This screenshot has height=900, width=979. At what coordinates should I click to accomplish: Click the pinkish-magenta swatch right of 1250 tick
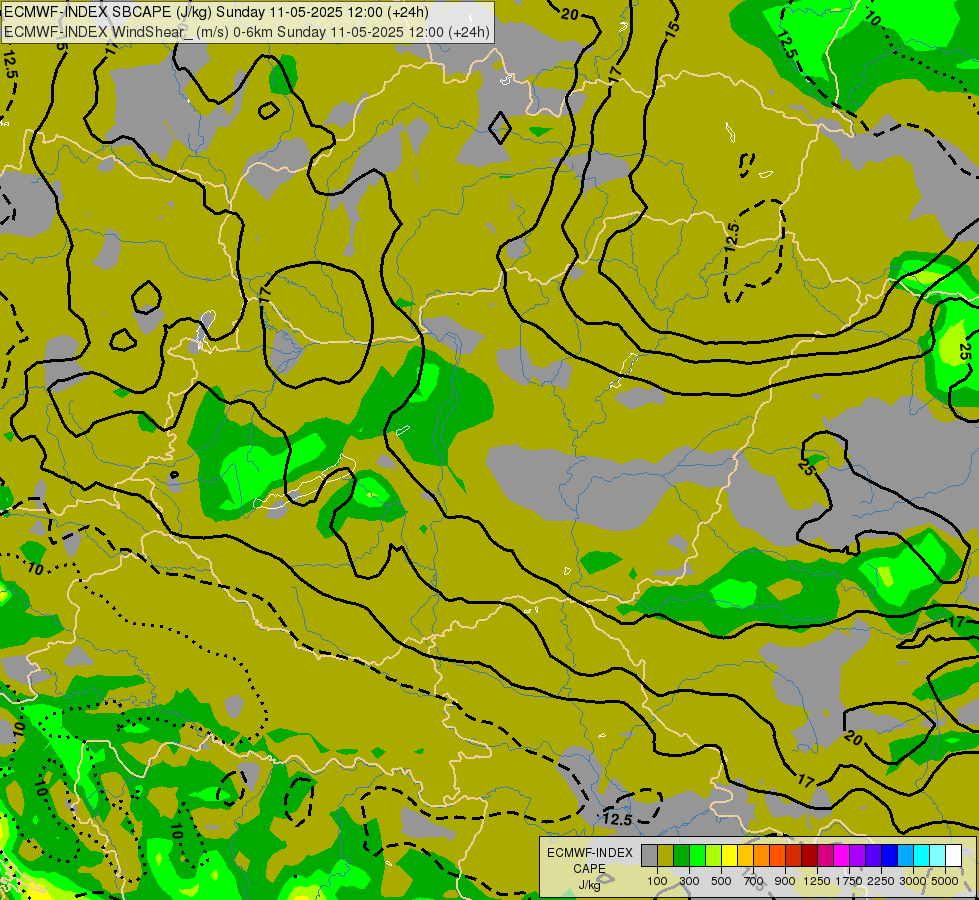[825, 856]
